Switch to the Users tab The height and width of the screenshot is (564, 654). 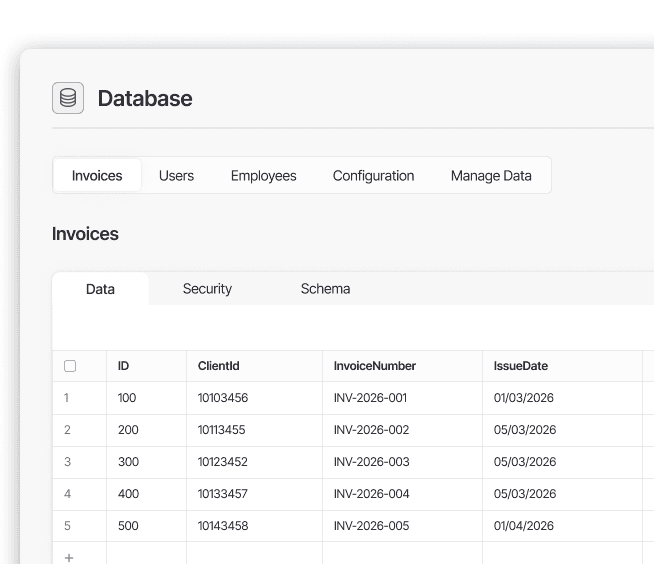[176, 176]
